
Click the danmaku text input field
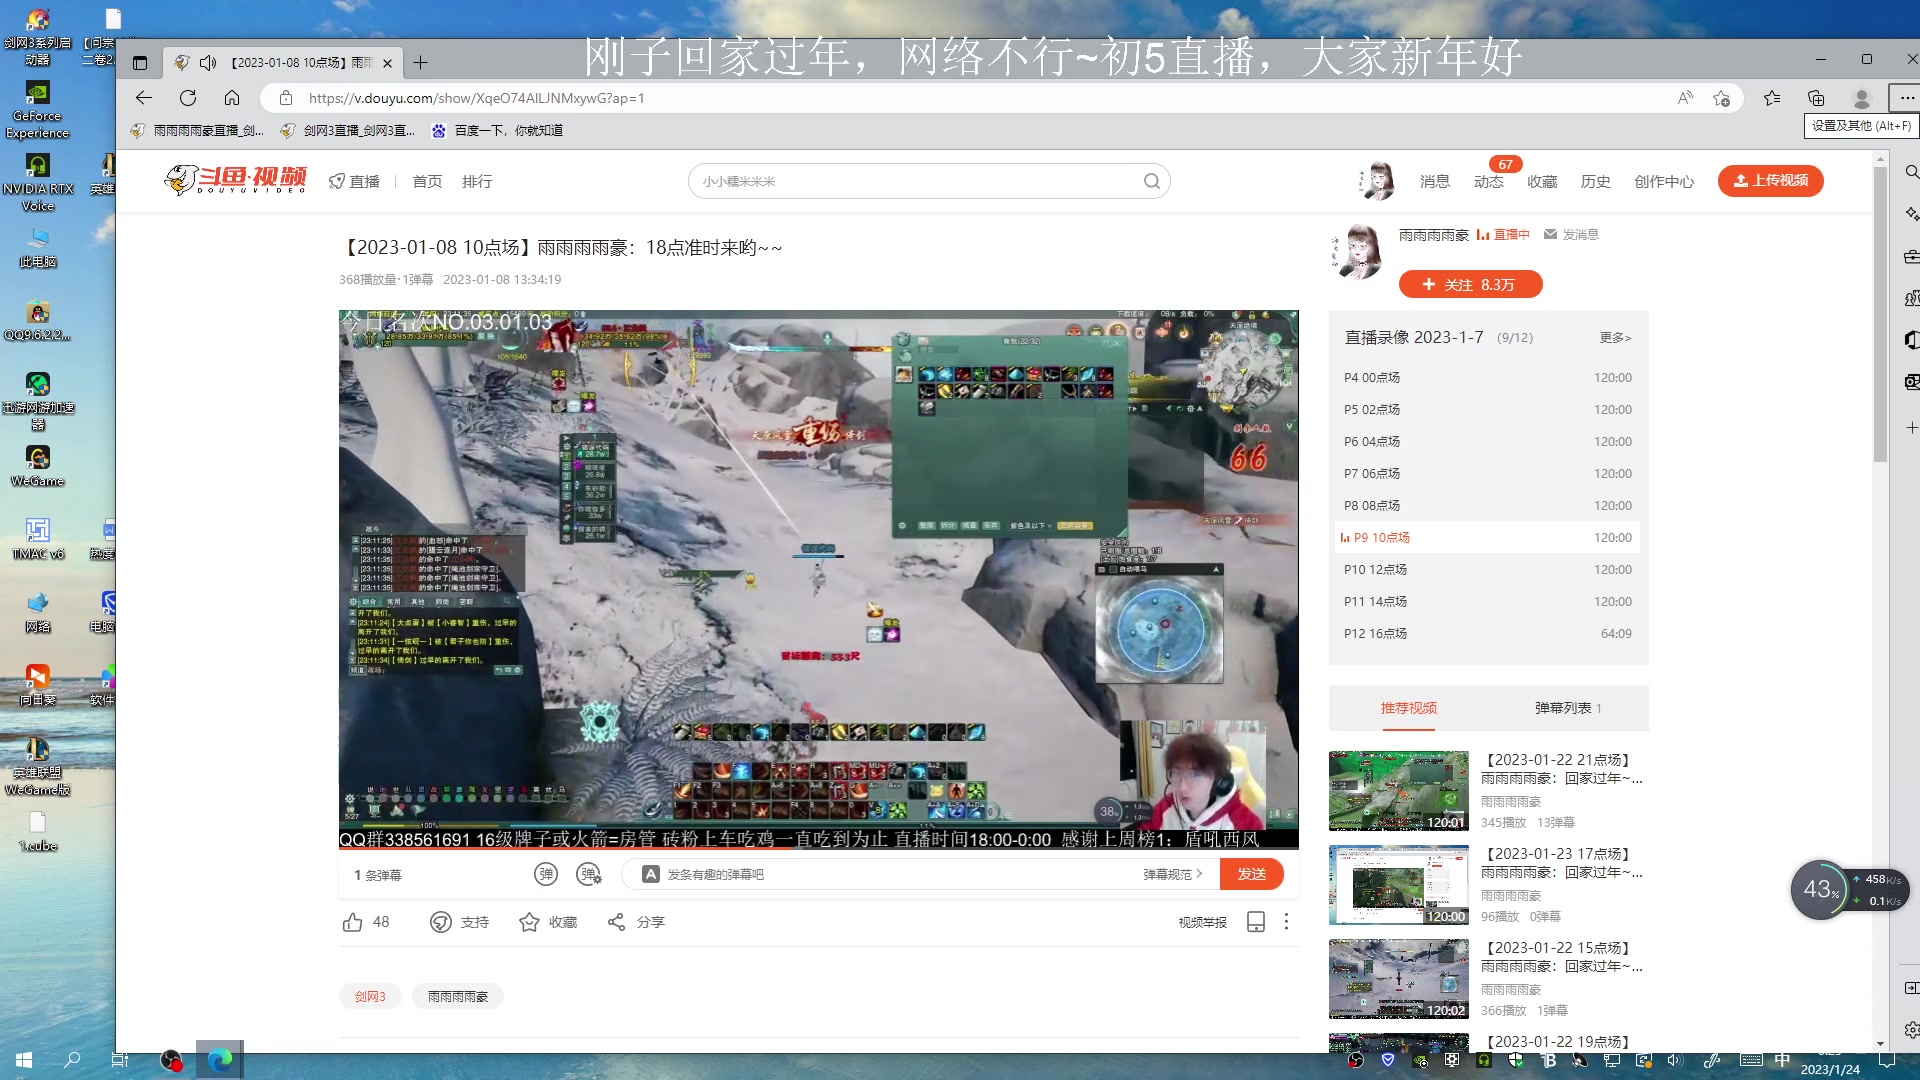(x=900, y=874)
